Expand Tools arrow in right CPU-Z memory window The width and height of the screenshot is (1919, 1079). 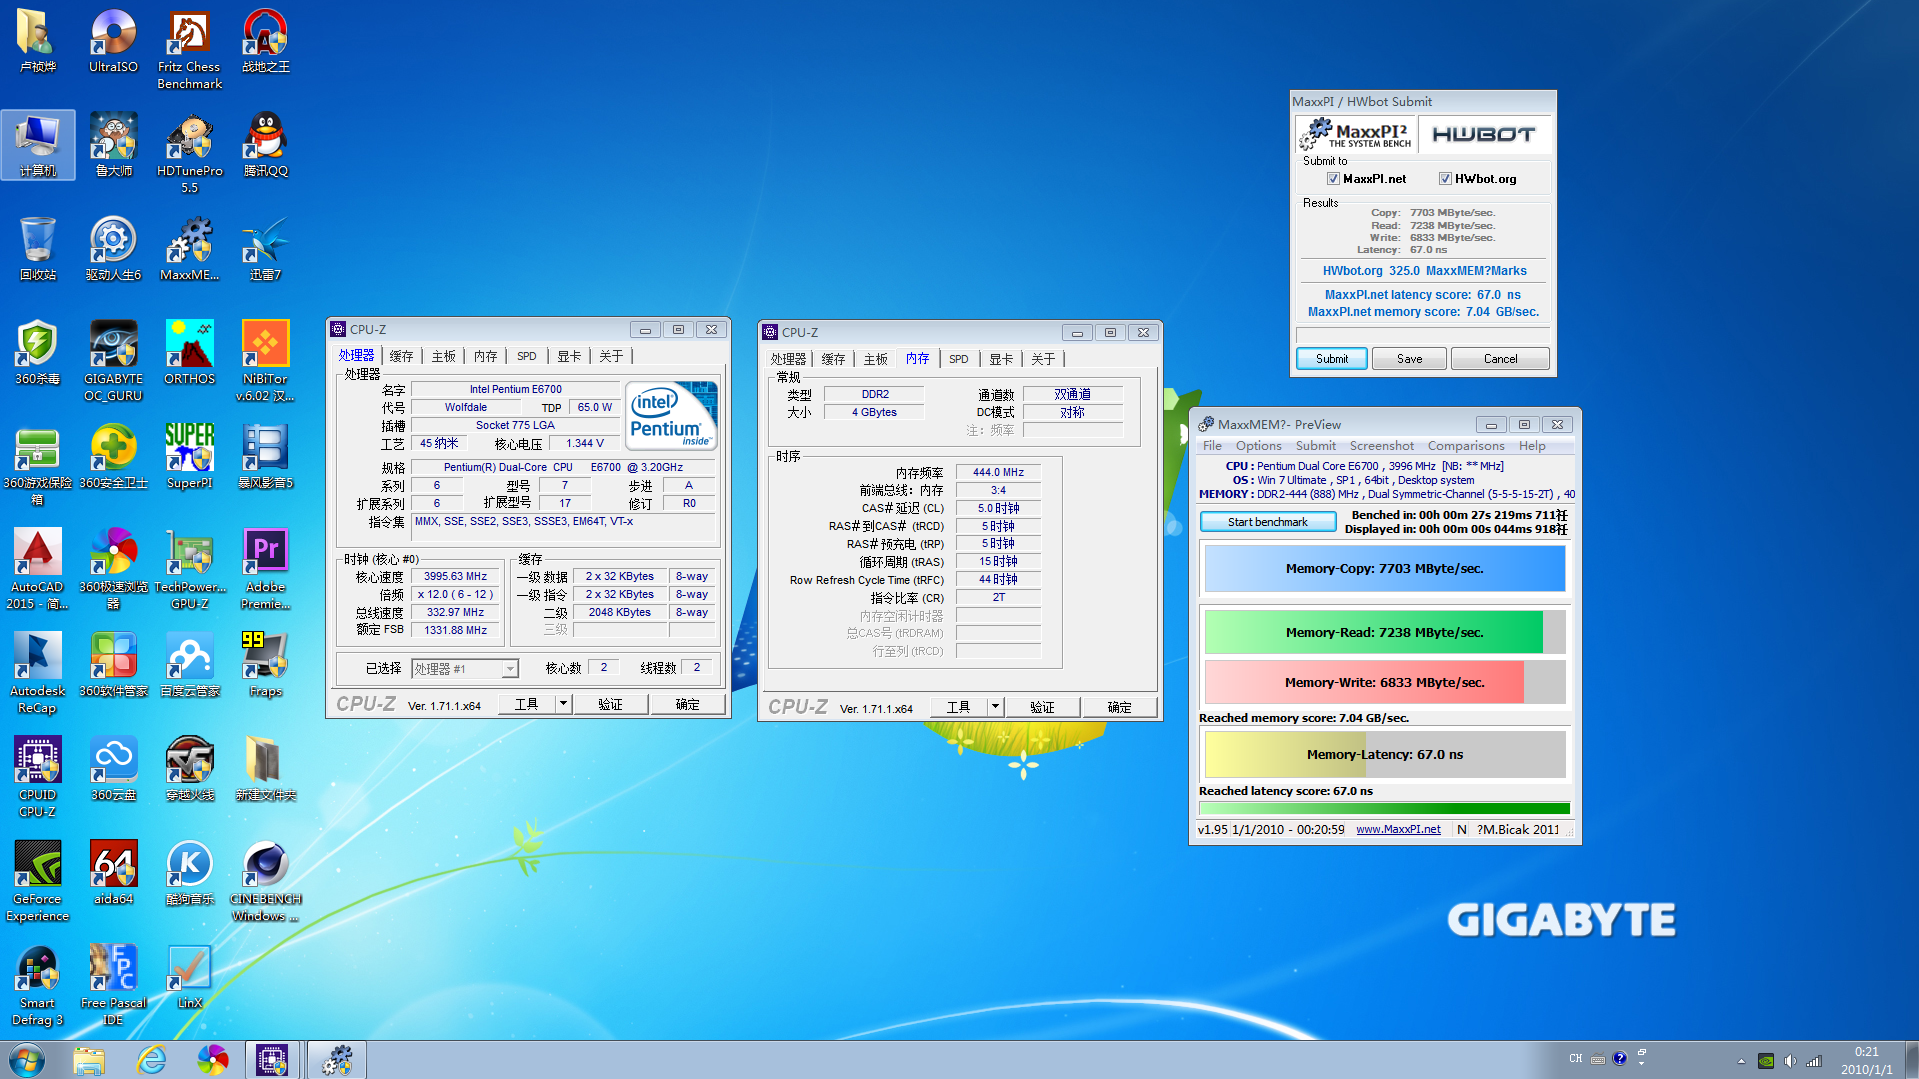tap(995, 707)
